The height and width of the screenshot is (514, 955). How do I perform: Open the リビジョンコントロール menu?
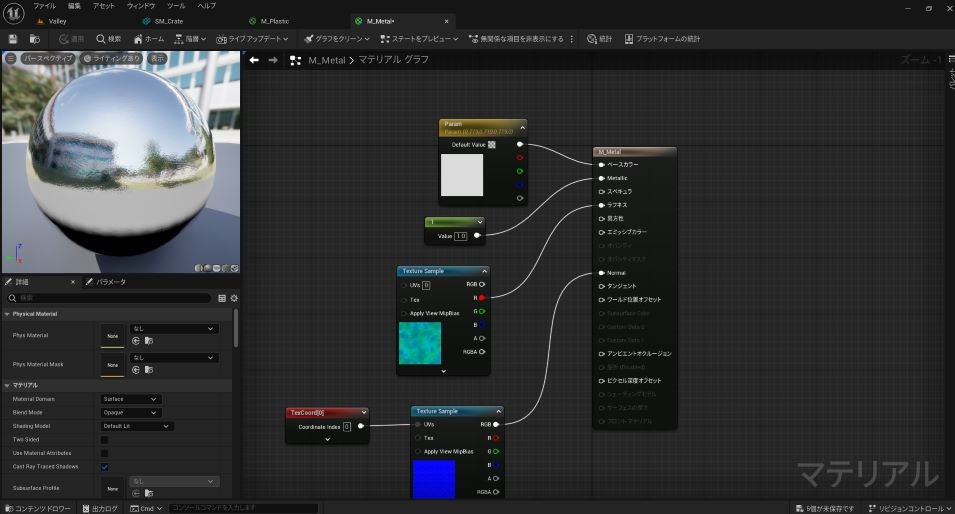[910, 509]
